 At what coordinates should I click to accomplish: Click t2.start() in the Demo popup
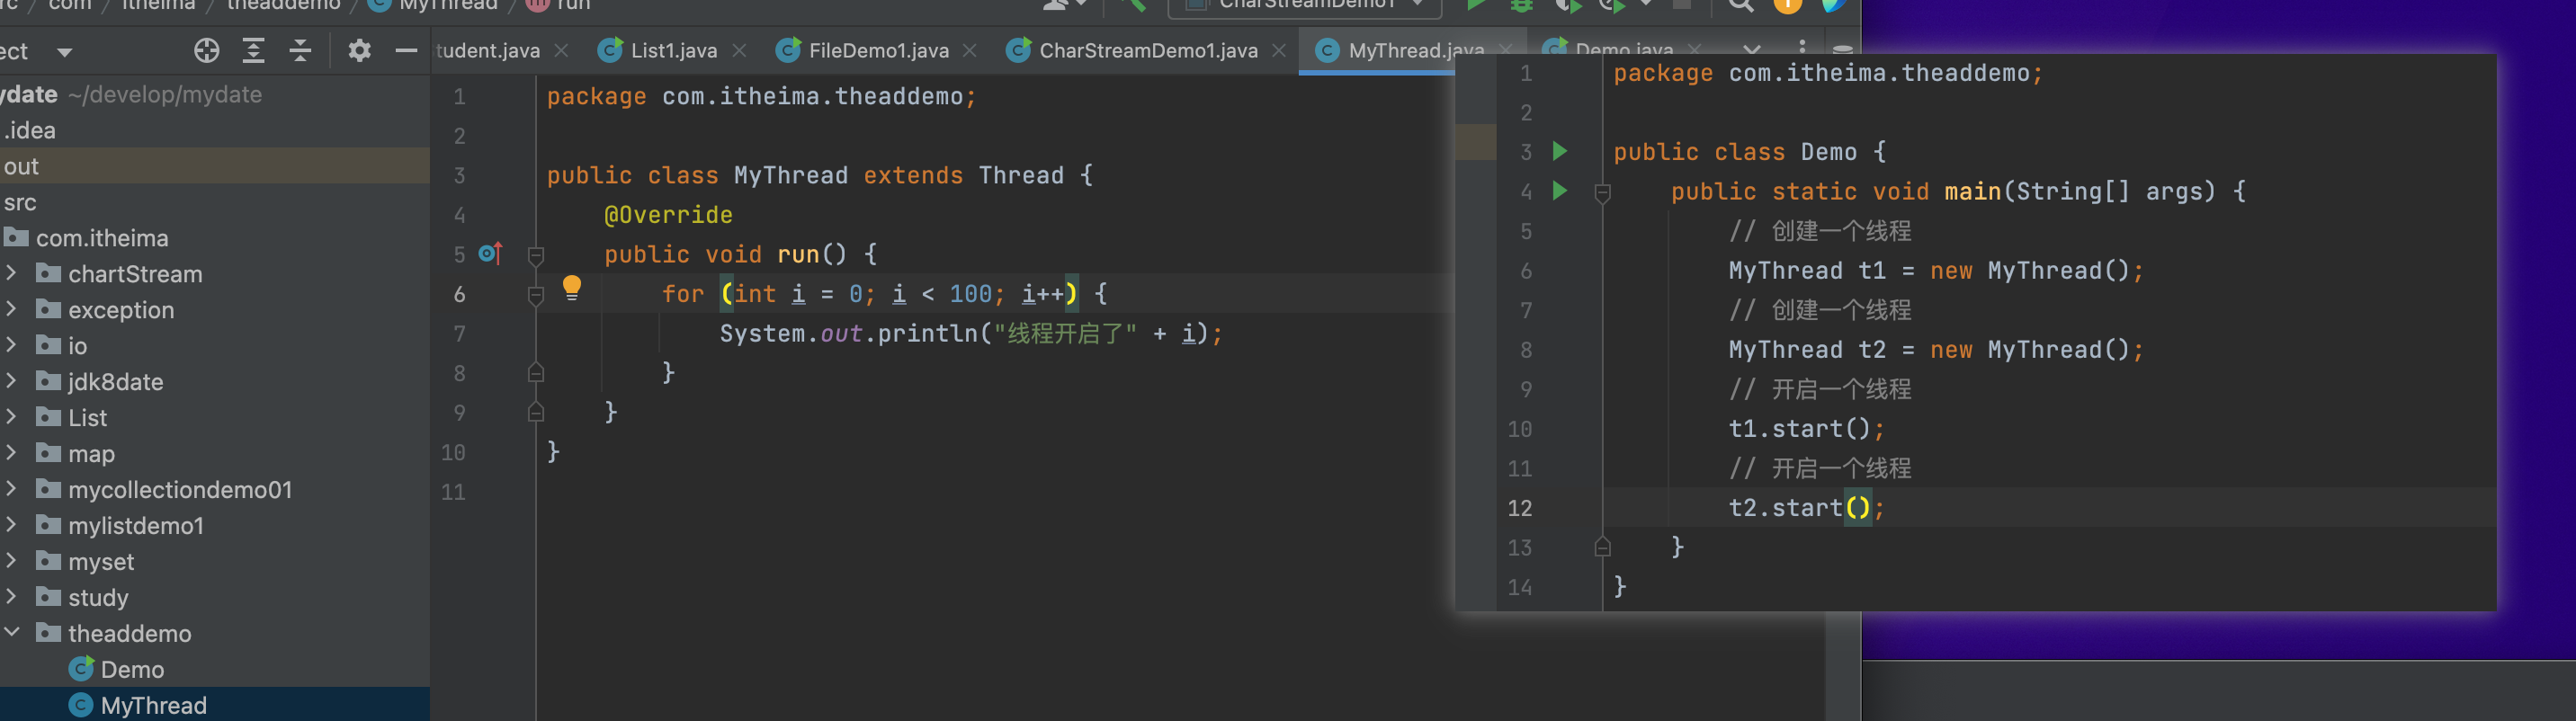[1806, 508]
